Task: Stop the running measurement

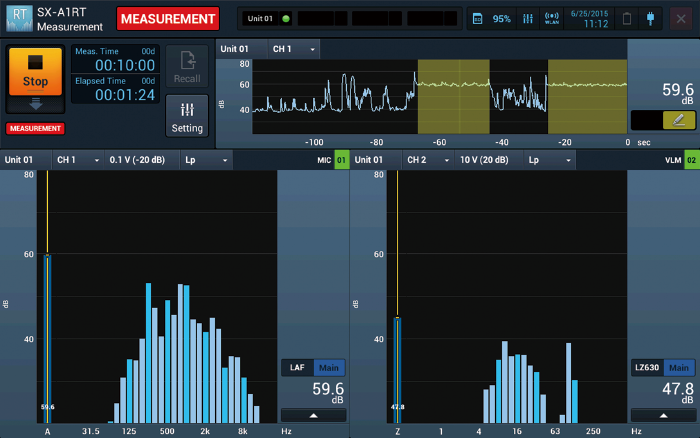Action: pos(35,71)
